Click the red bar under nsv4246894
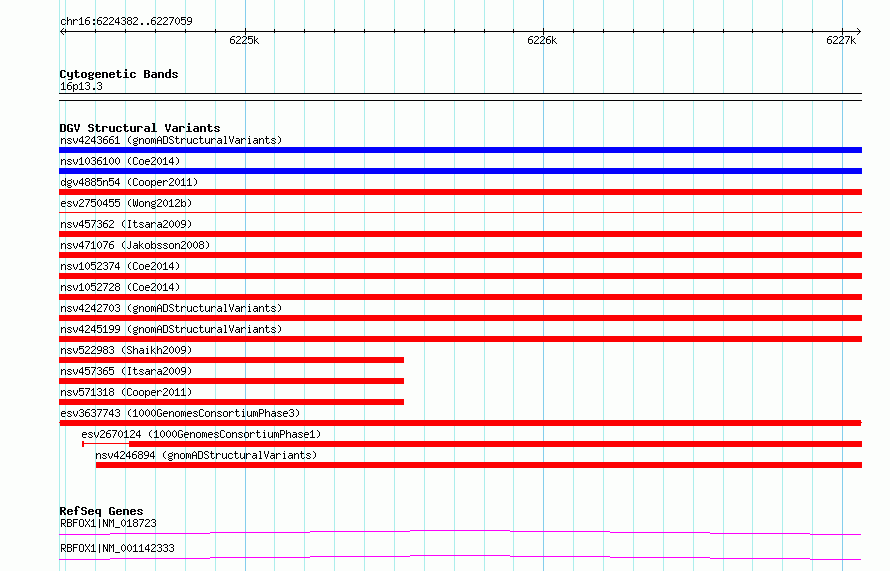890x571 pixels. [x=479, y=465]
